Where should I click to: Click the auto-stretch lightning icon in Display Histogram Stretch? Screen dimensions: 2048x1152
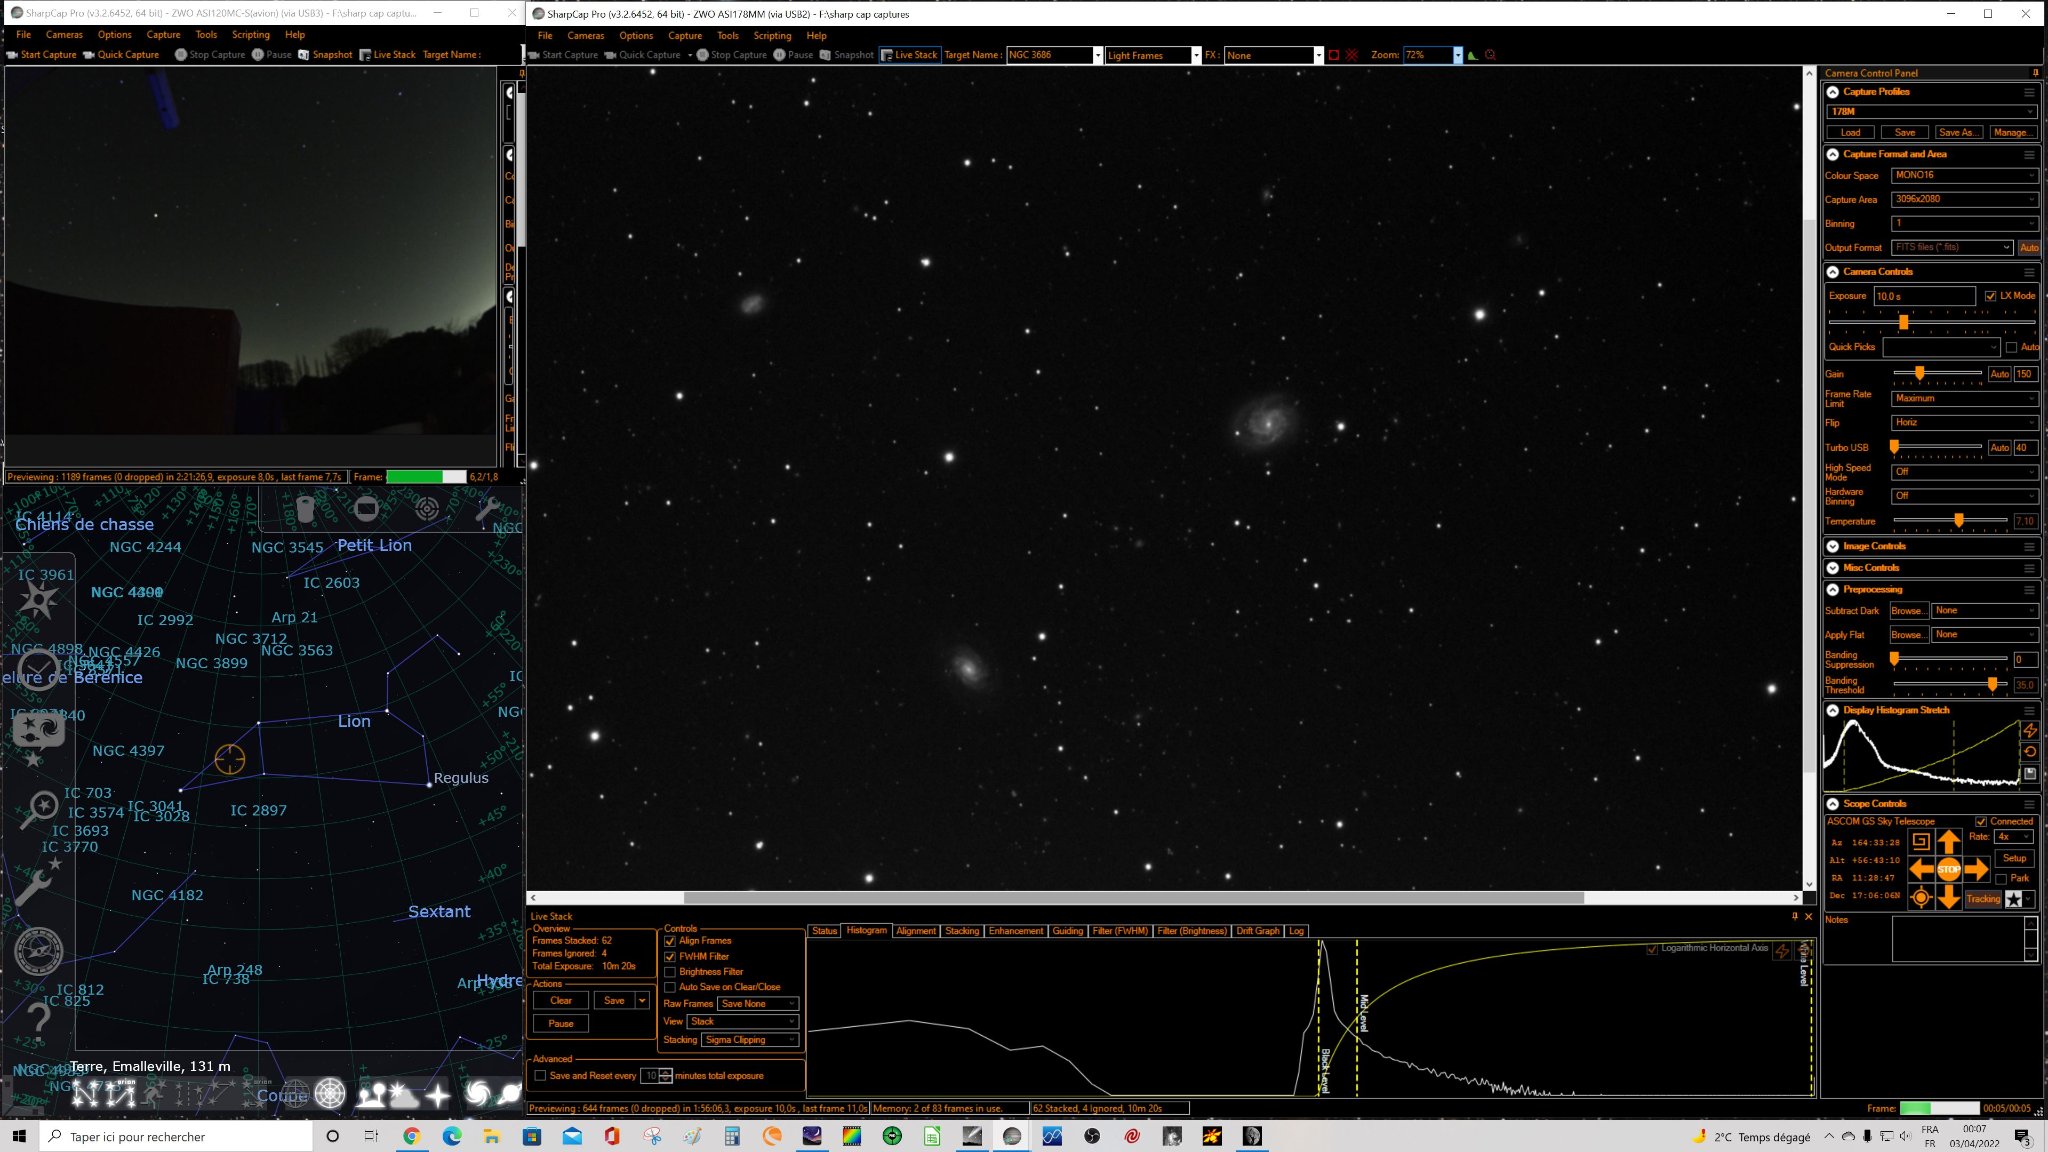tap(2030, 730)
